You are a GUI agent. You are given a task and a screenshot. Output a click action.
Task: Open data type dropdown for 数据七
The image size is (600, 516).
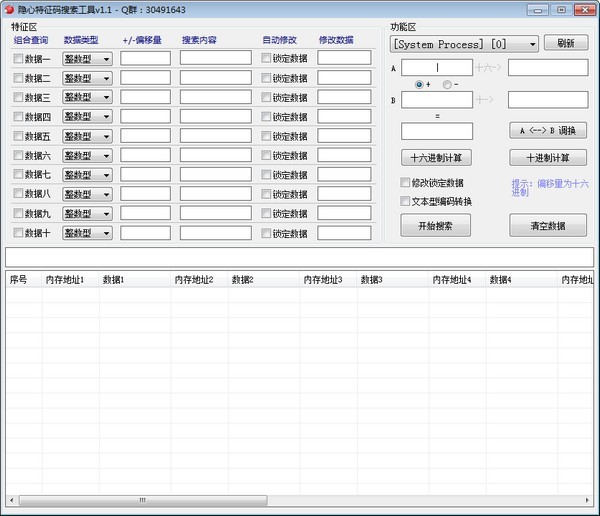87,175
